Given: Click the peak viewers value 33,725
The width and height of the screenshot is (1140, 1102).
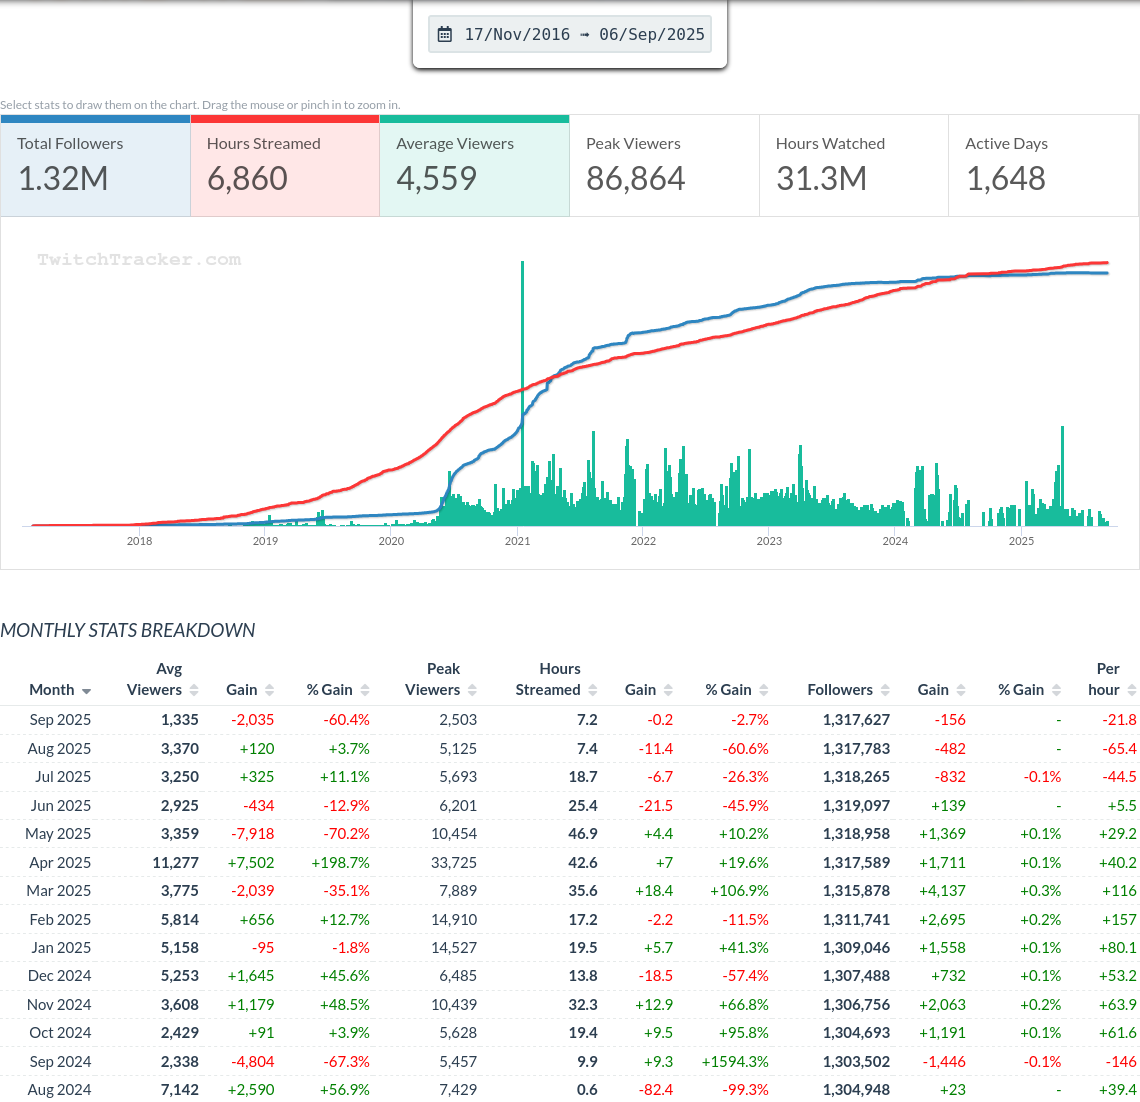Looking at the screenshot, I should [454, 863].
